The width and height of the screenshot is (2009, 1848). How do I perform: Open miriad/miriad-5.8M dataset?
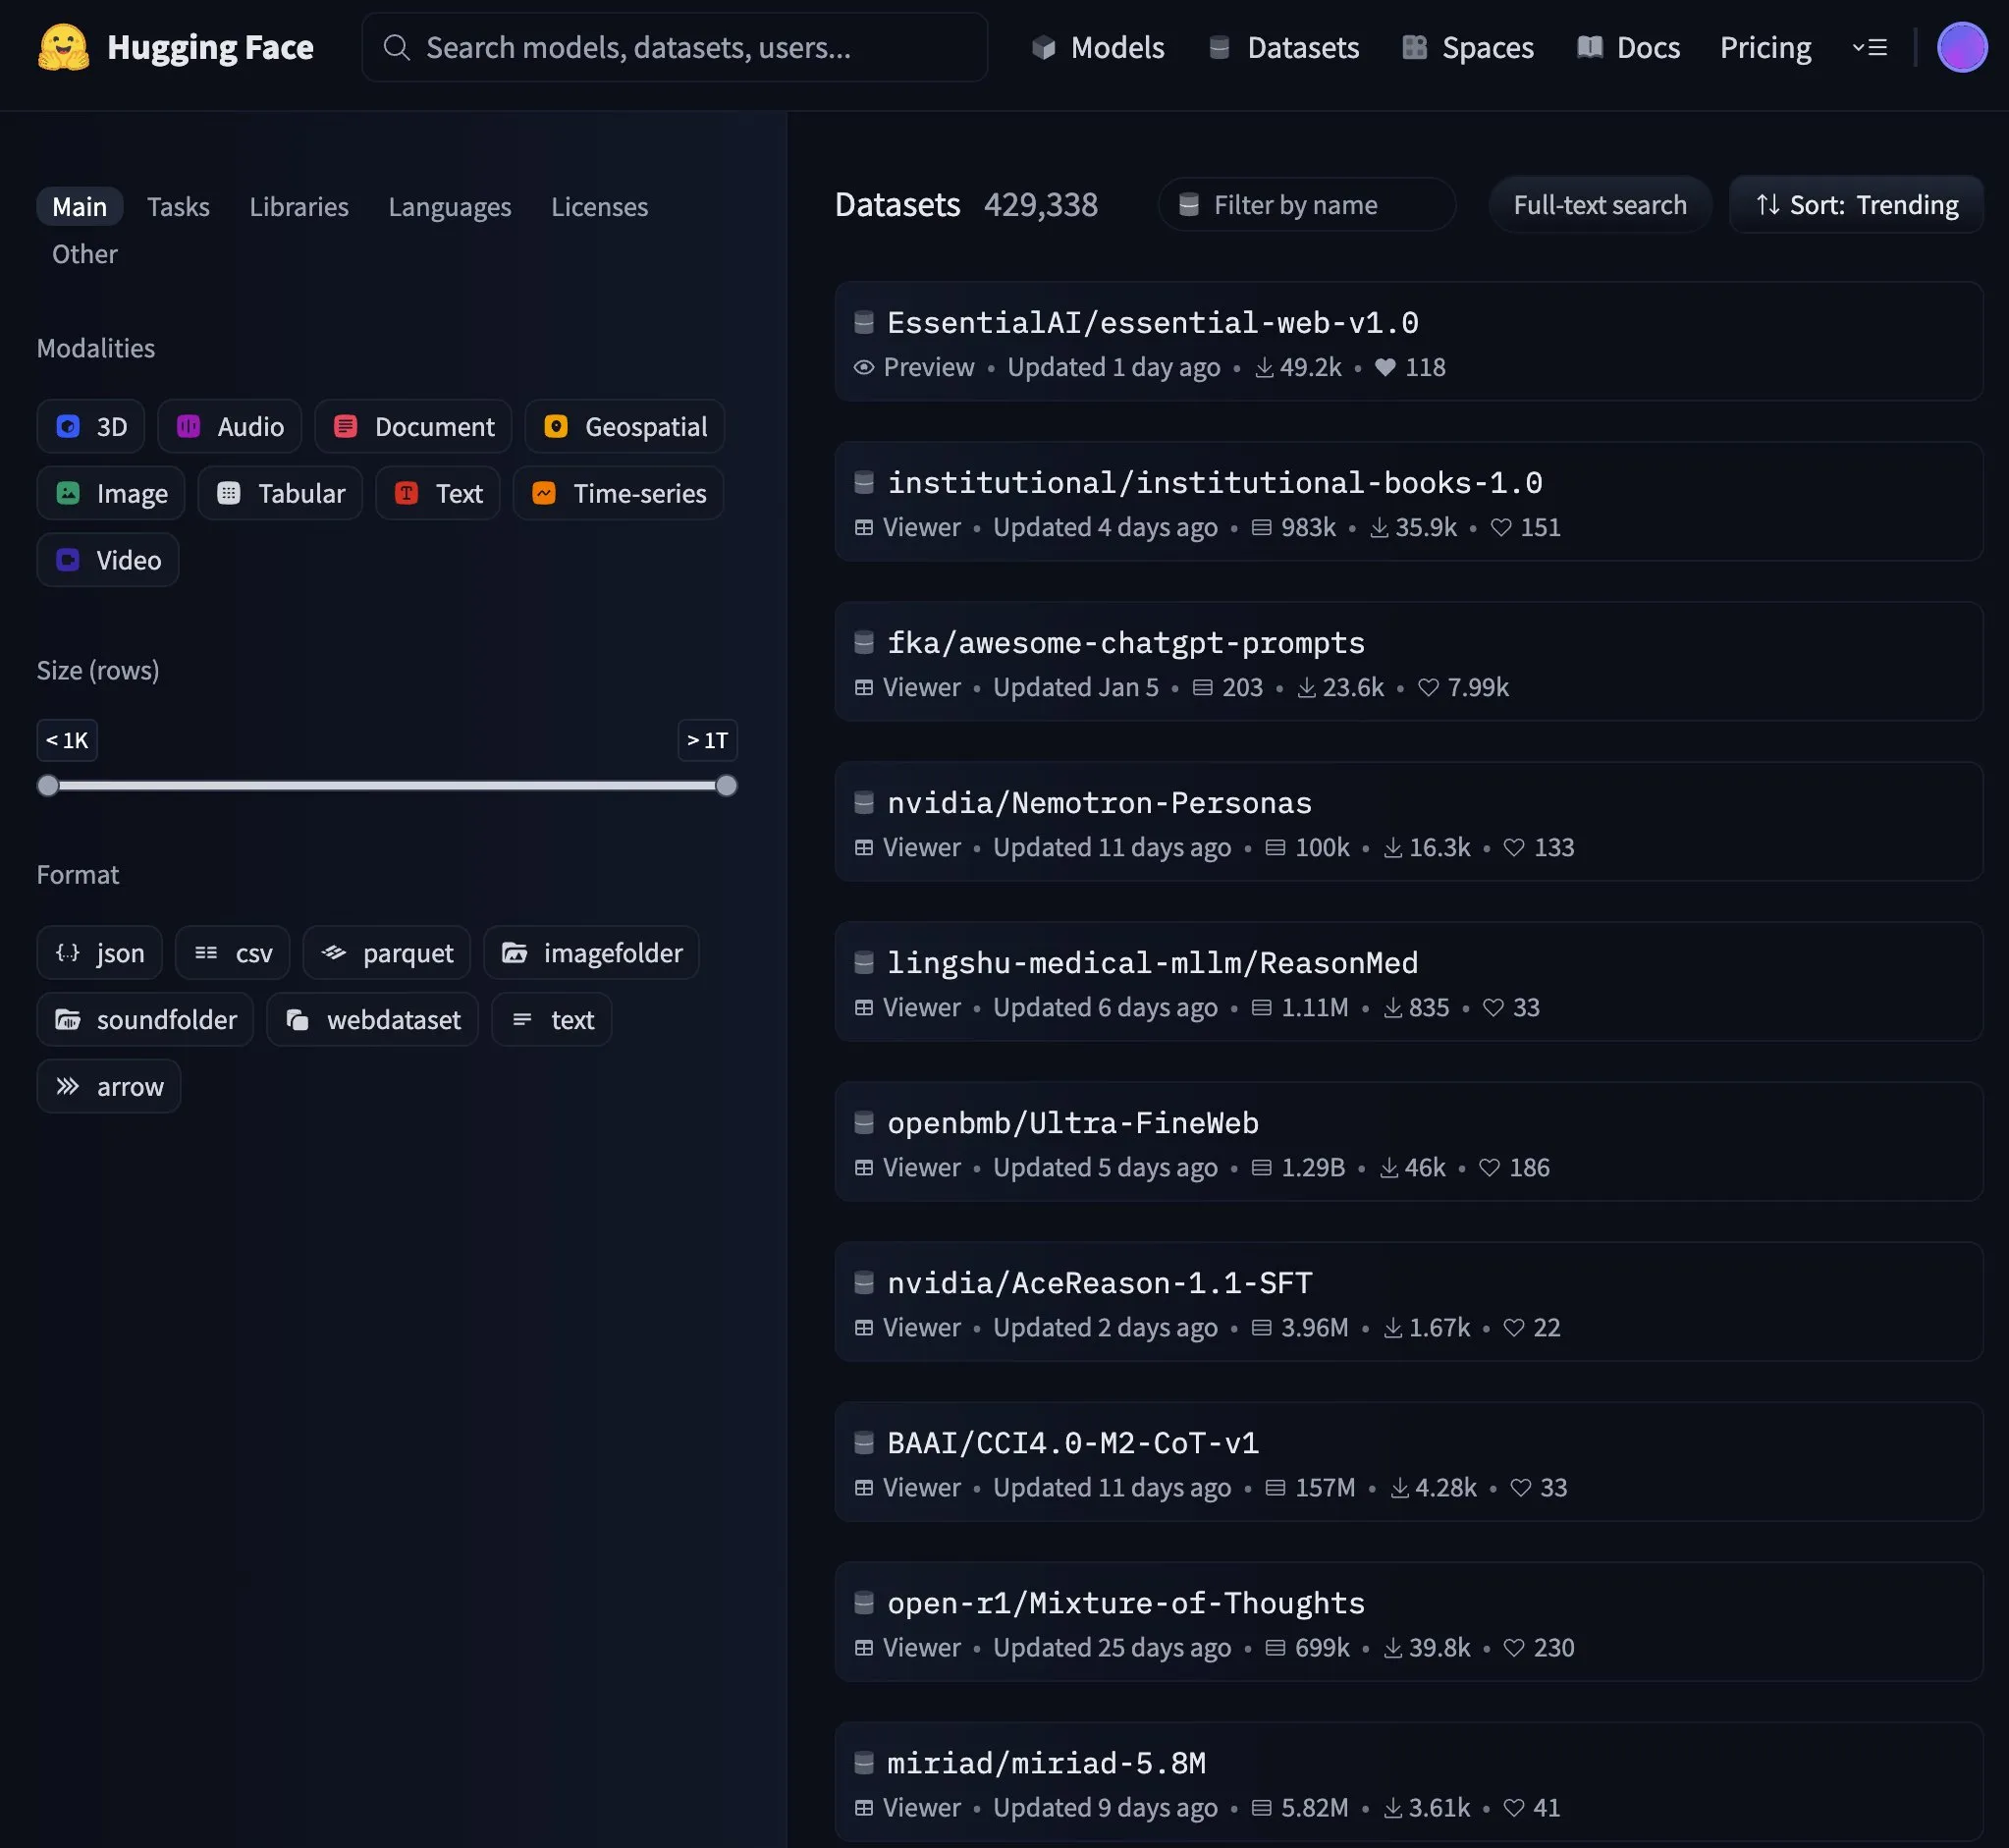coord(1409,1781)
